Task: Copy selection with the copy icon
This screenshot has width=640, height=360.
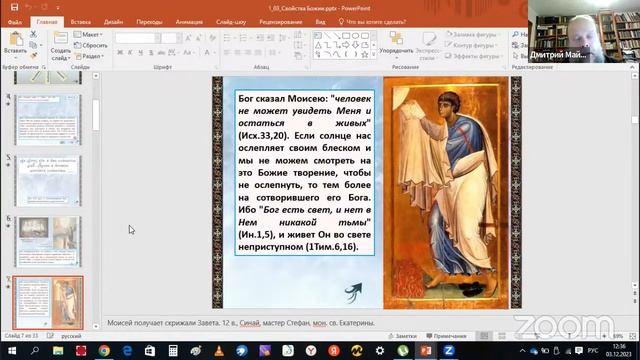Action: click(33, 45)
